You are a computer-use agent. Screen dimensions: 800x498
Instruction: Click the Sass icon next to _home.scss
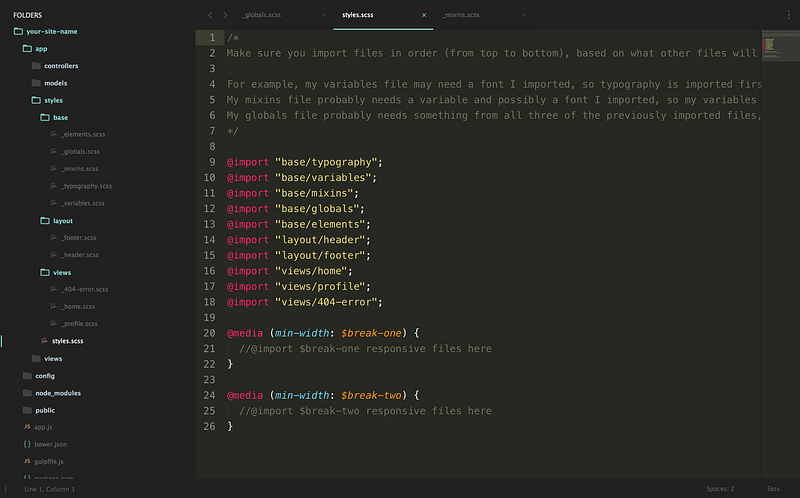[x=53, y=307]
